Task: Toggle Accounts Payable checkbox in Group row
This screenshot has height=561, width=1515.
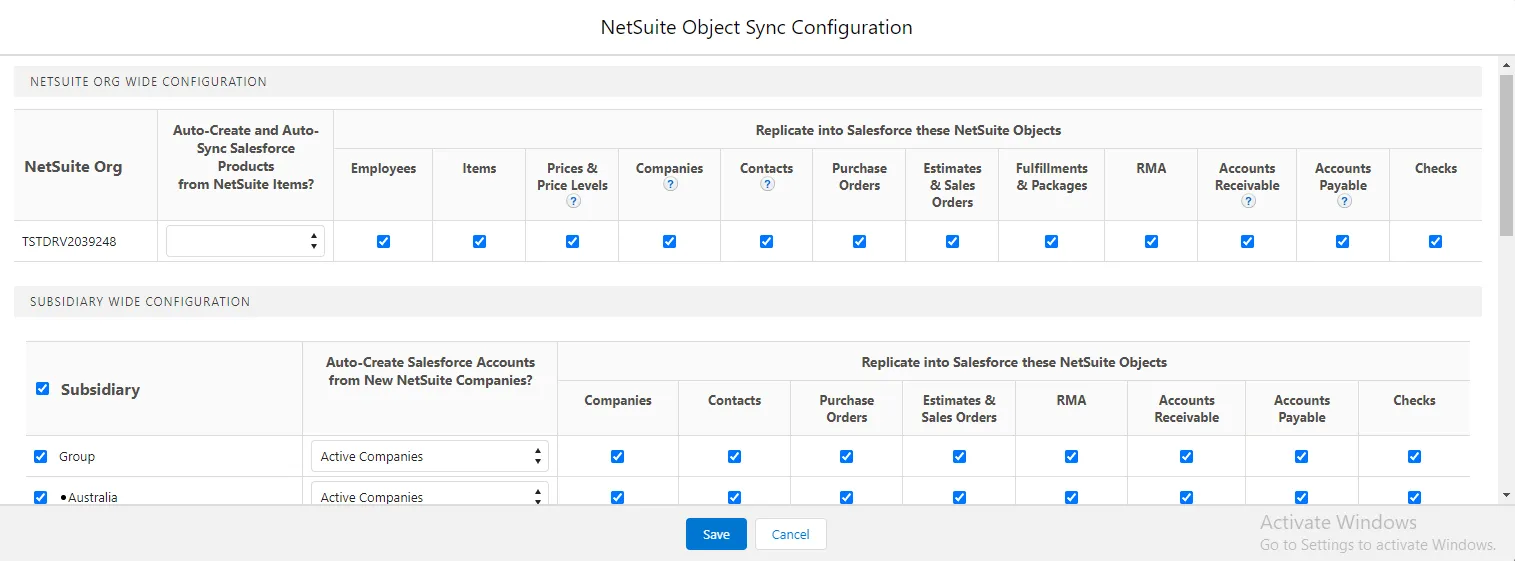Action: (1301, 456)
